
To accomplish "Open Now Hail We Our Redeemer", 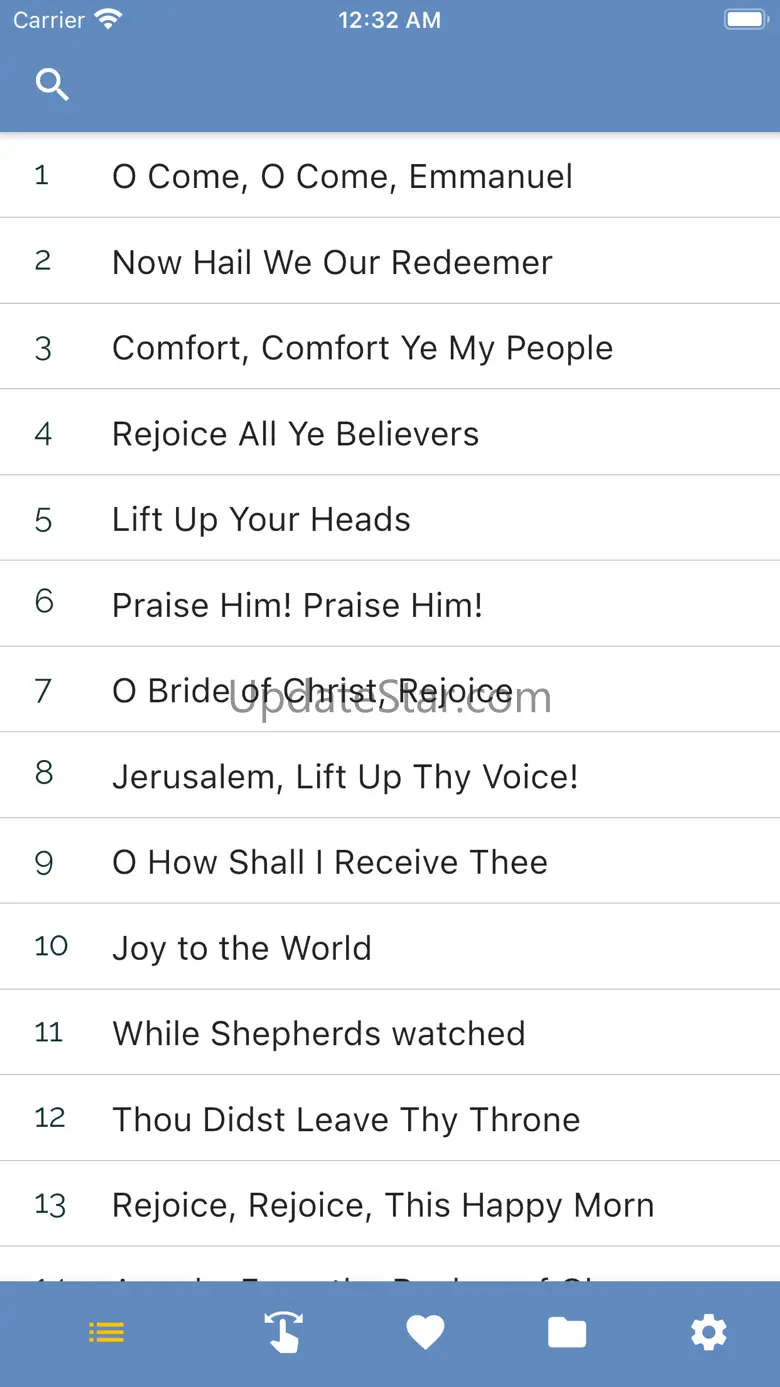I will (x=332, y=262).
